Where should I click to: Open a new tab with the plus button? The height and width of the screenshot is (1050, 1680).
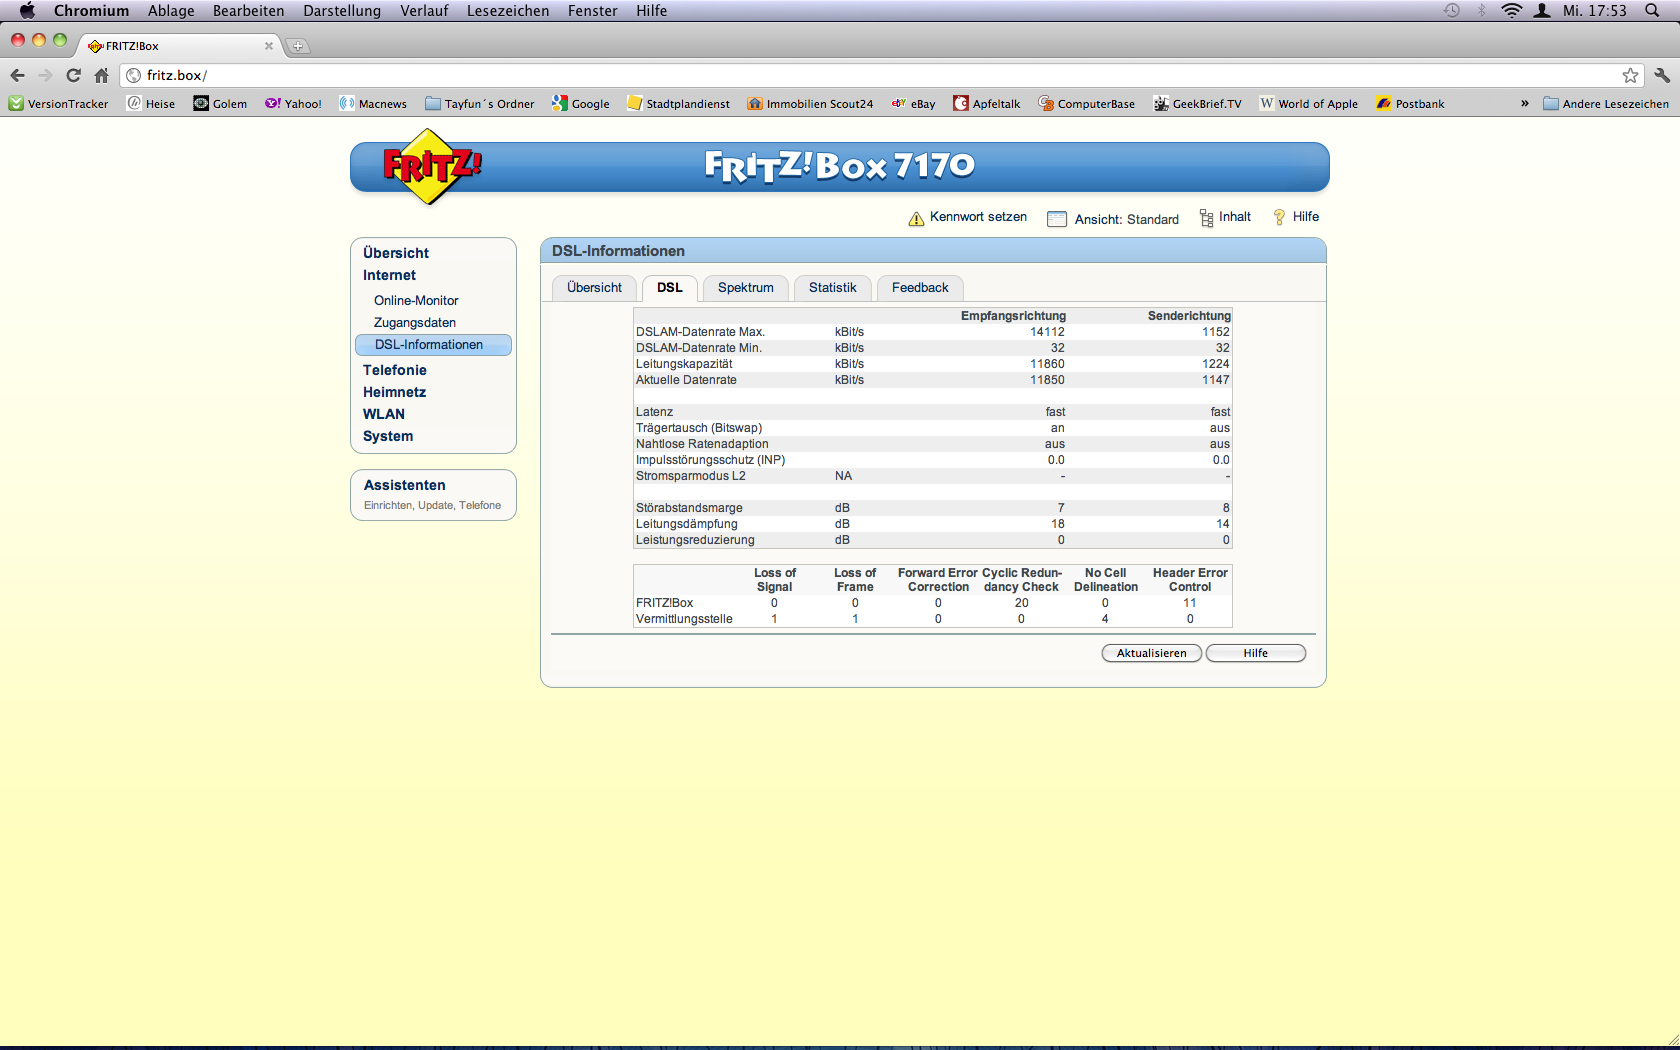[x=298, y=46]
